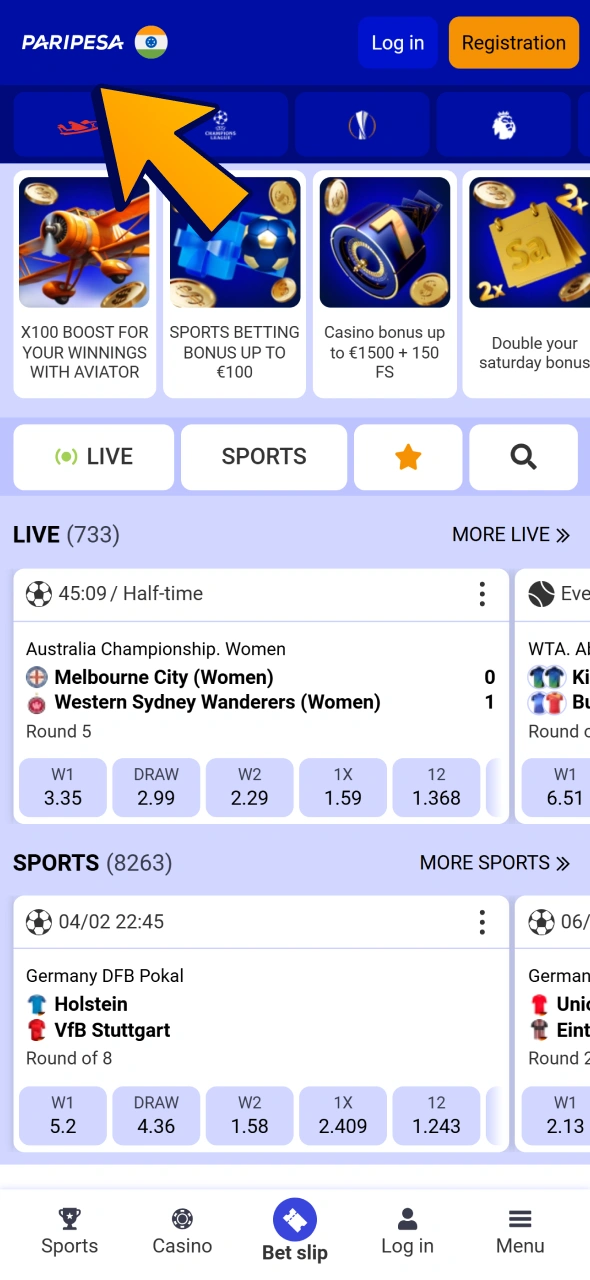This screenshot has width=590, height=1280.
Task: Switch to the SPORTS tab
Action: [x=263, y=456]
